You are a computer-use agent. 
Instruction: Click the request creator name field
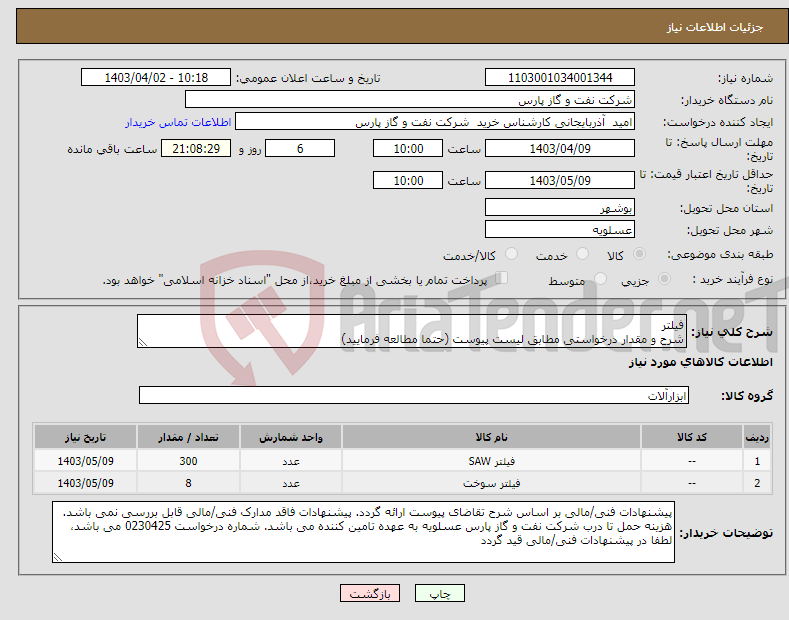[x=435, y=122]
